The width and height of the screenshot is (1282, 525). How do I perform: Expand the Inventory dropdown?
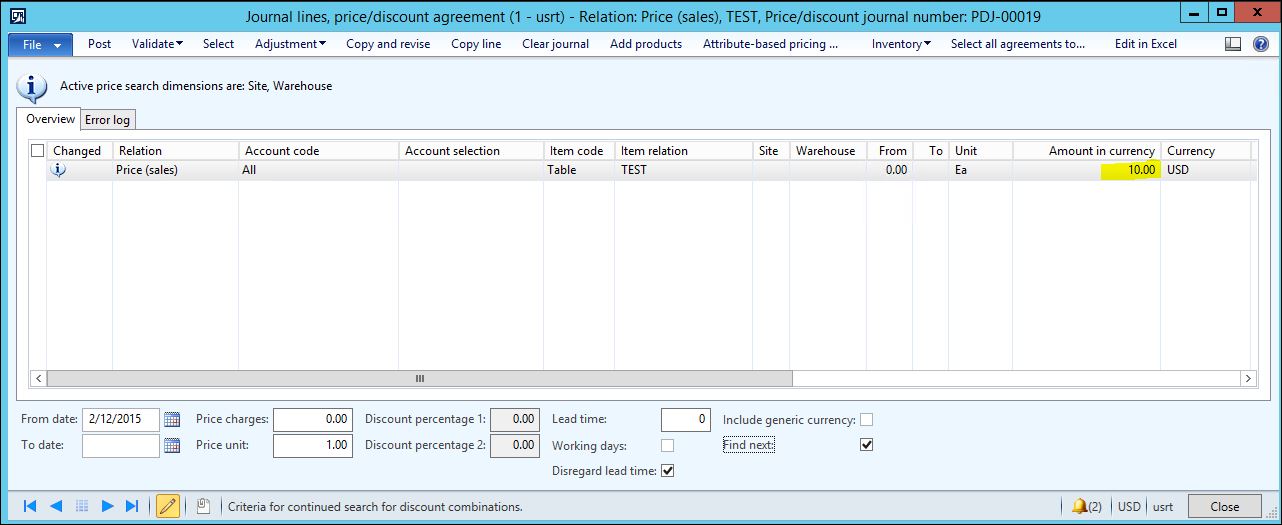pyautogui.click(x=900, y=44)
